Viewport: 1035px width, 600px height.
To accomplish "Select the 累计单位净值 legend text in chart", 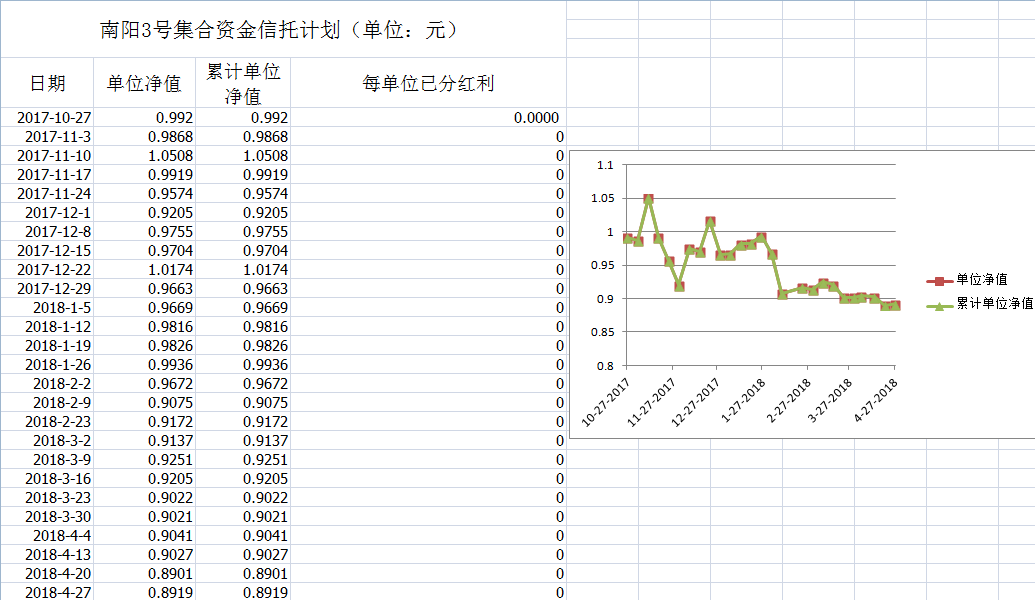I will point(994,304).
